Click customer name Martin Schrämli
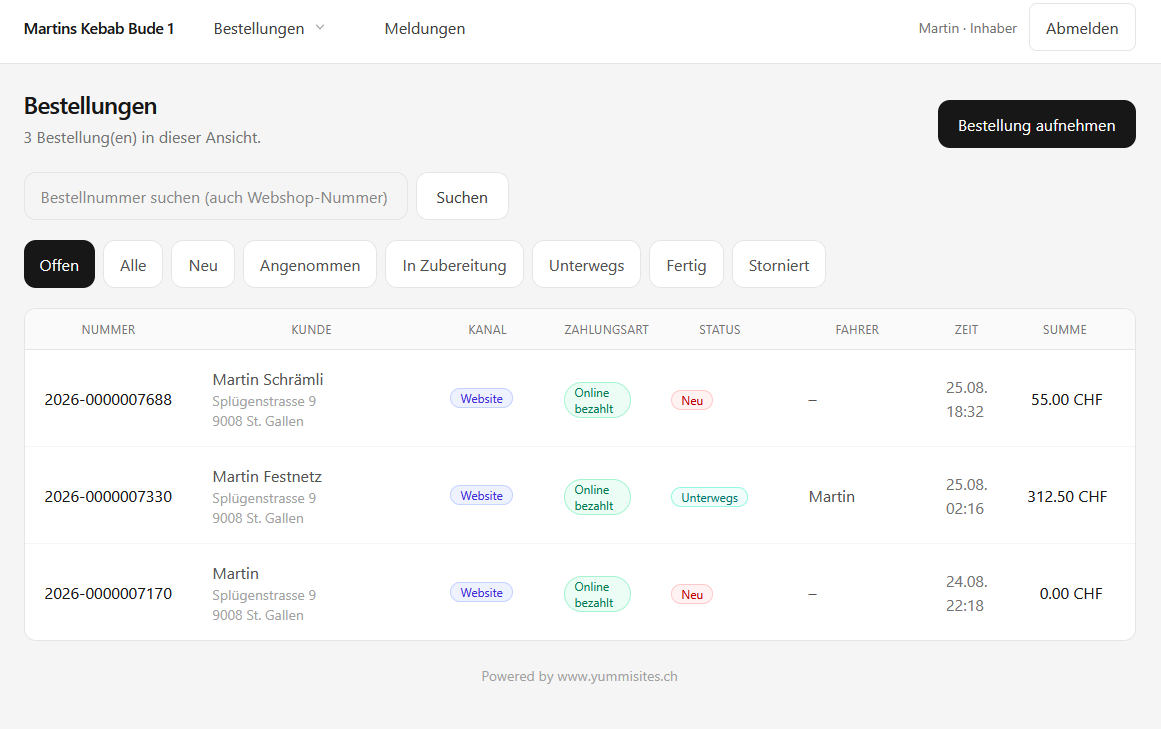The height and width of the screenshot is (729, 1161). pos(268,380)
